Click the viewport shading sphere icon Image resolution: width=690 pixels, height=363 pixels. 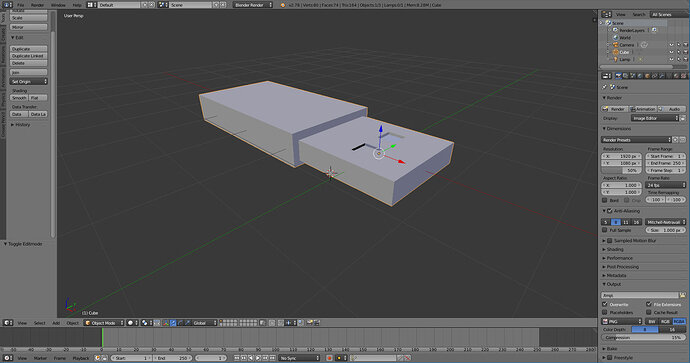[130, 323]
